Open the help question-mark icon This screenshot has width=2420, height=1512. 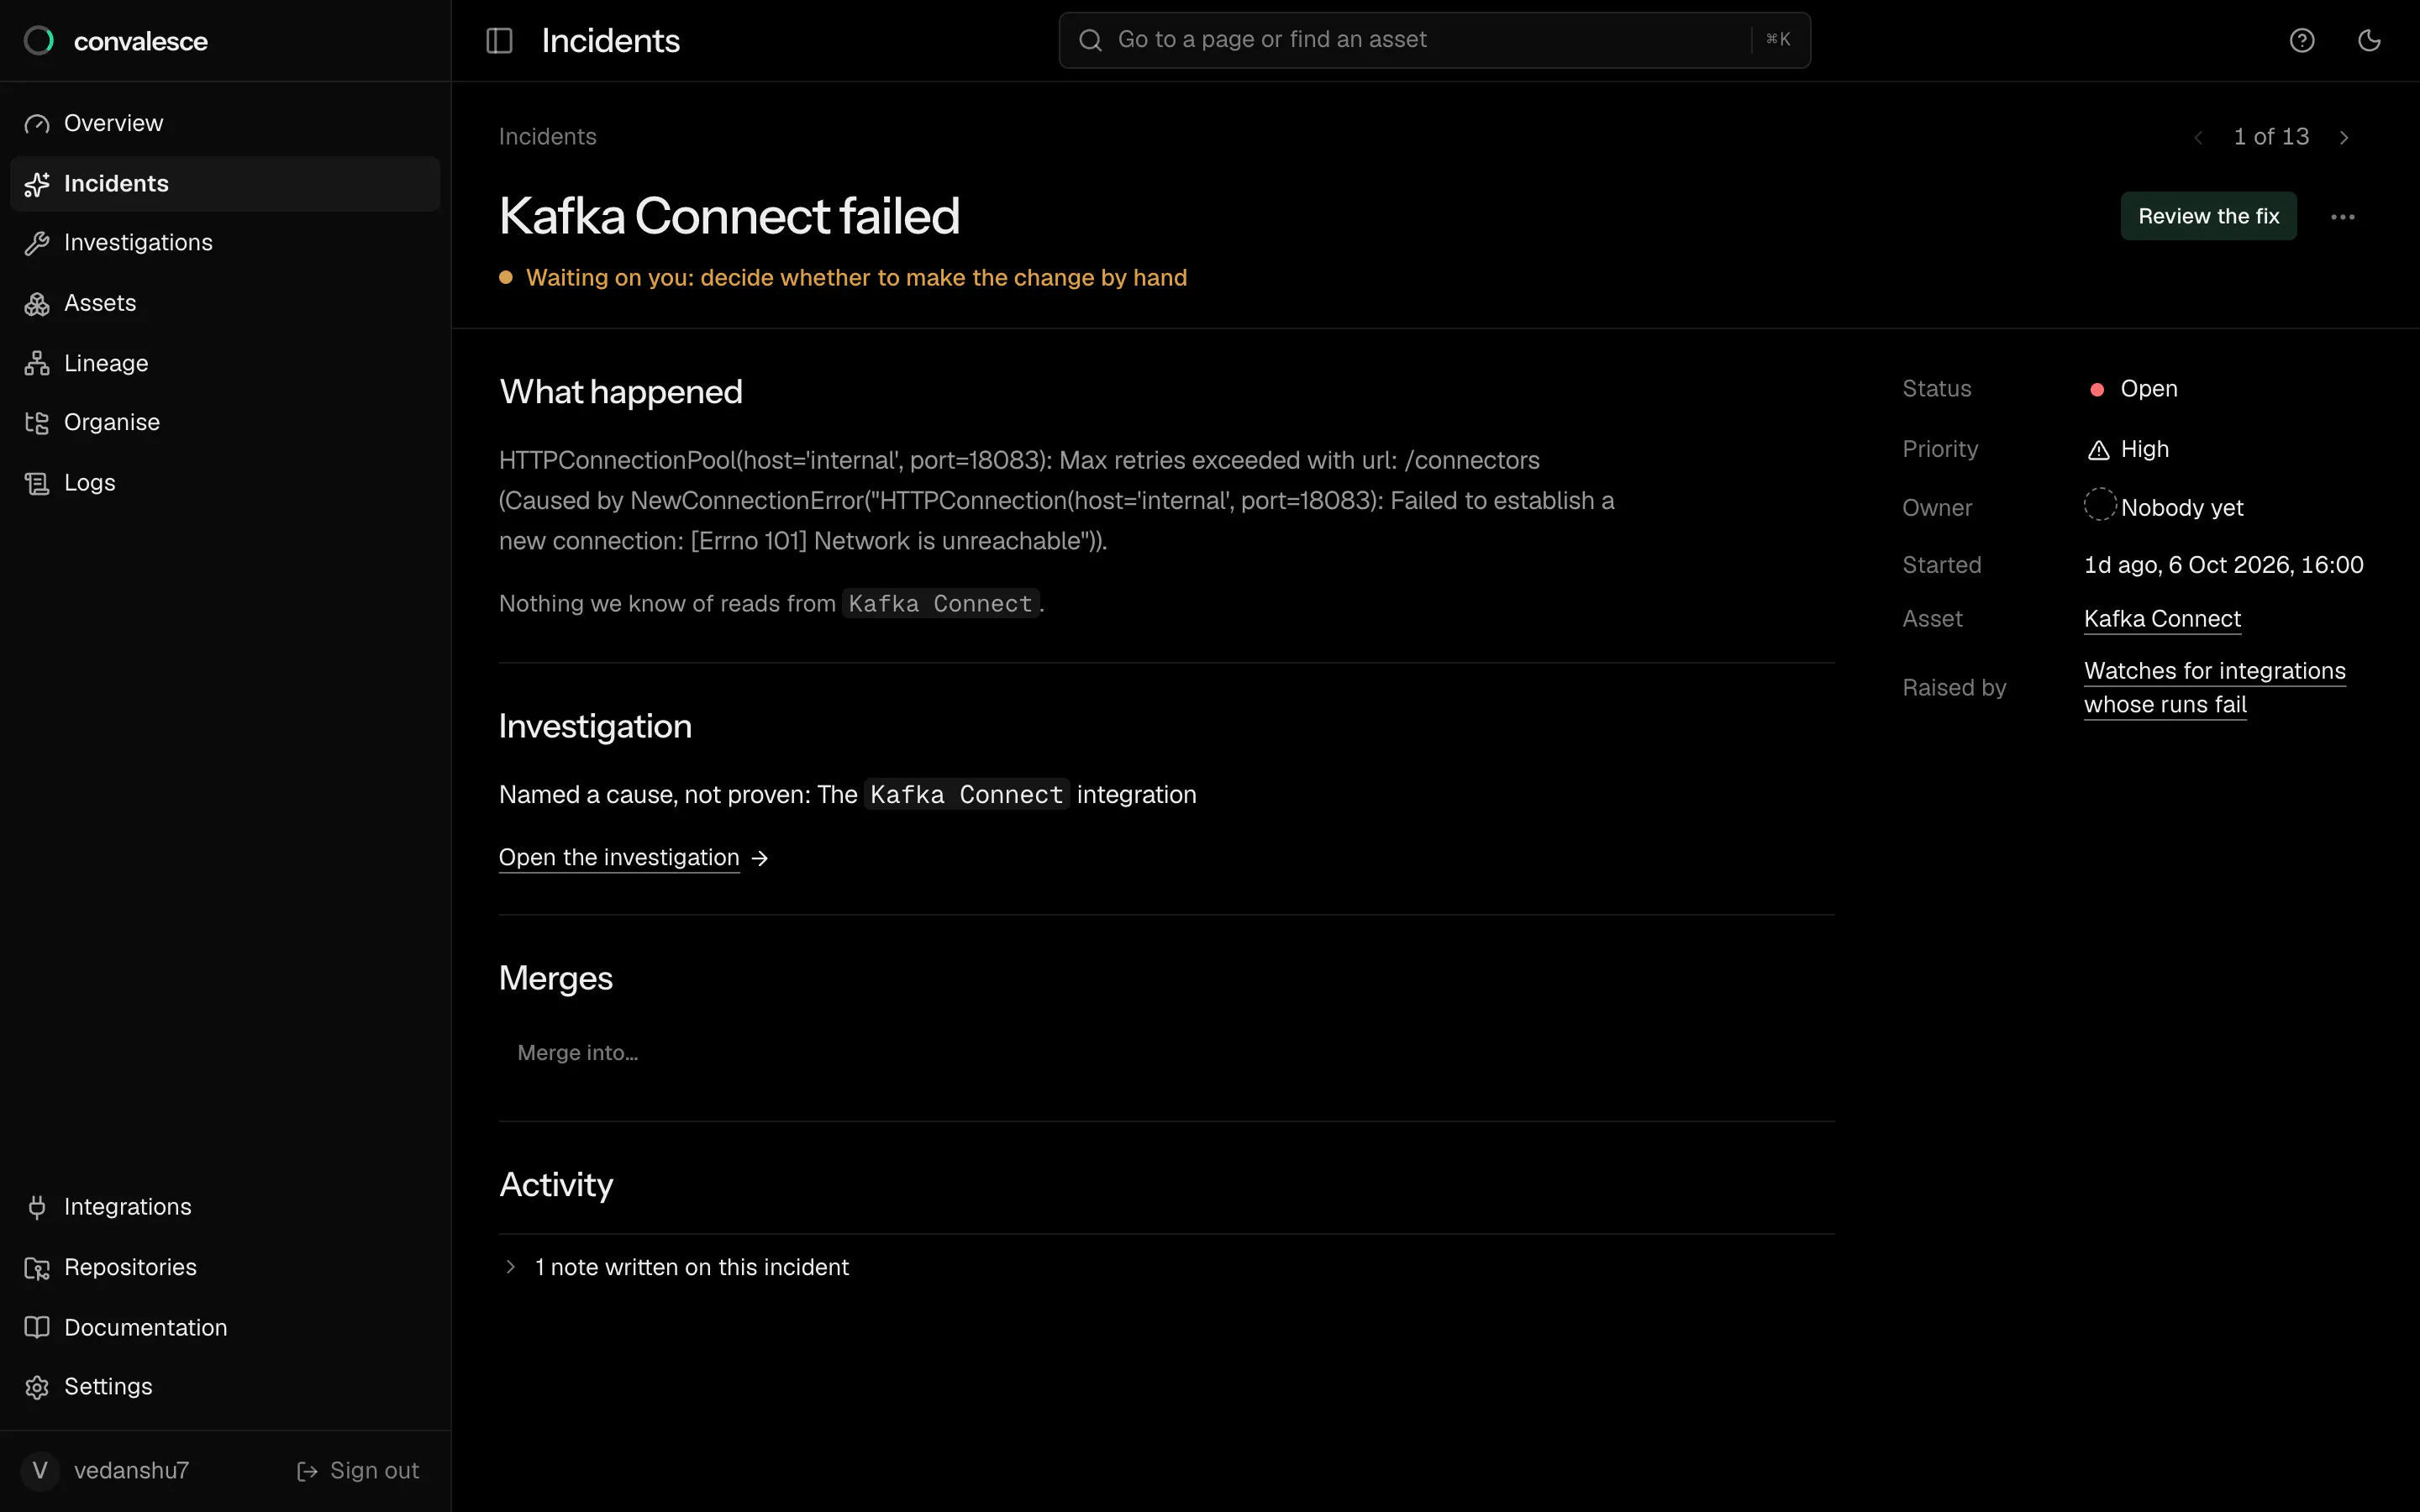pos(2302,40)
